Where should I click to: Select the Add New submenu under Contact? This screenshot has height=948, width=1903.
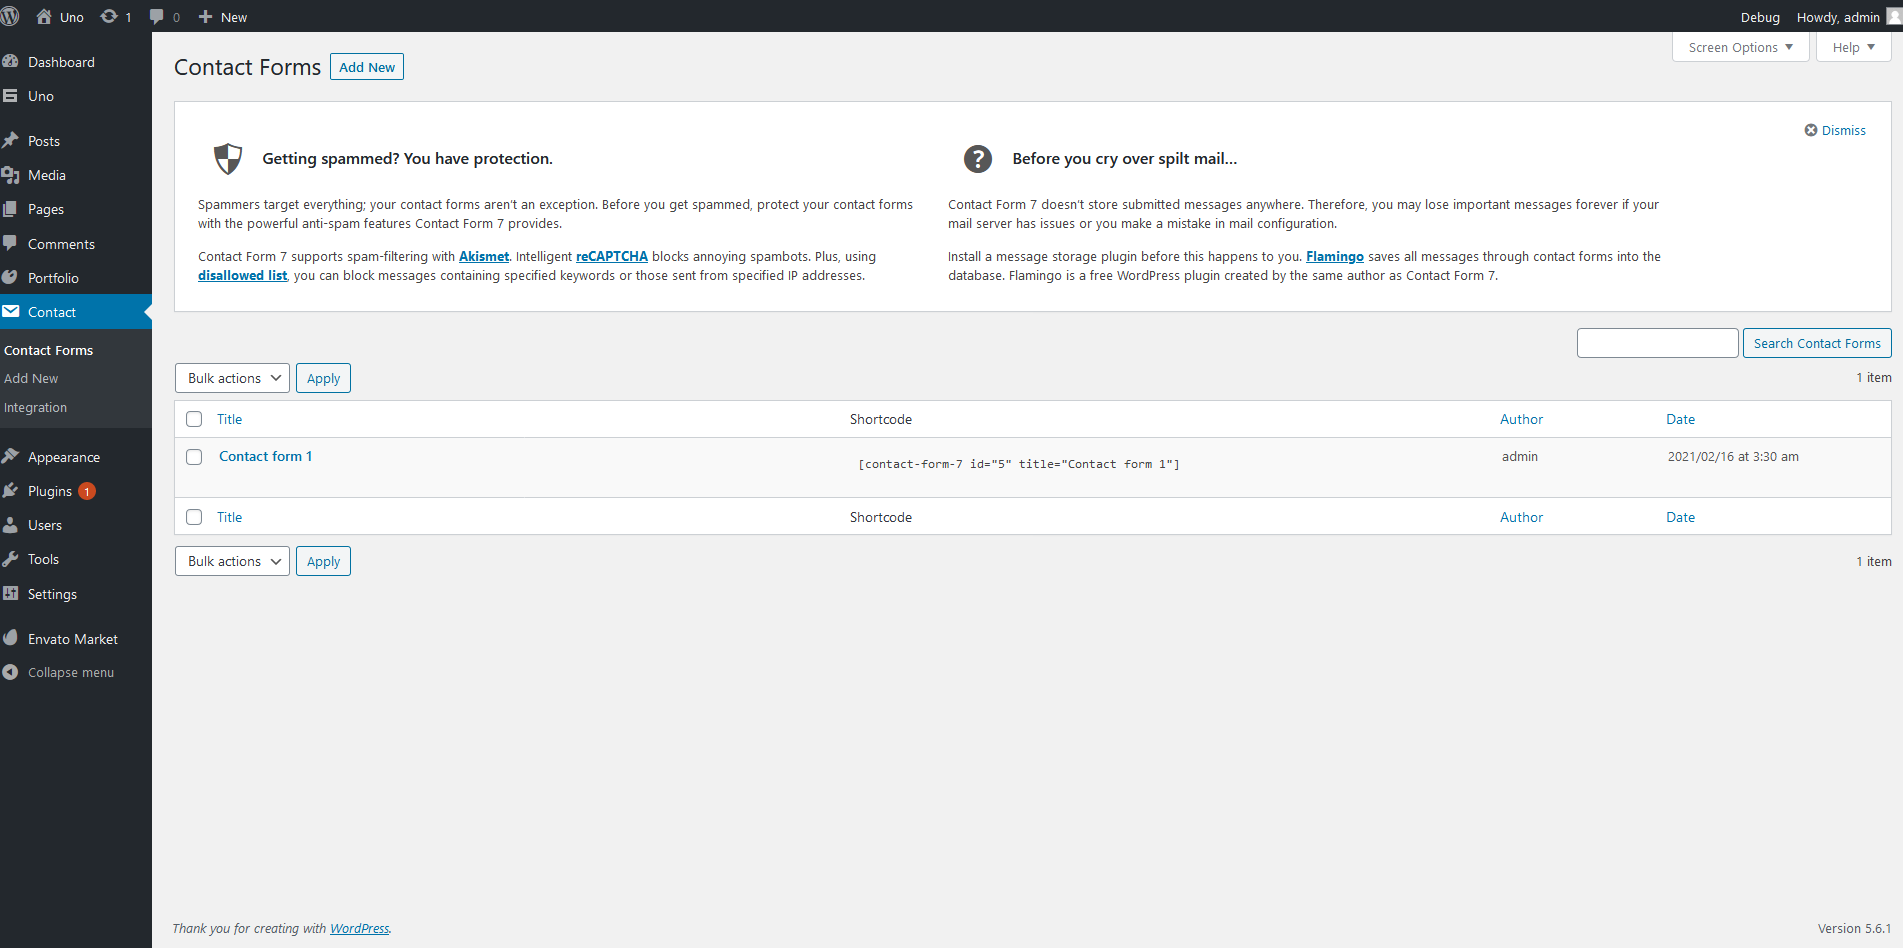pos(31,378)
